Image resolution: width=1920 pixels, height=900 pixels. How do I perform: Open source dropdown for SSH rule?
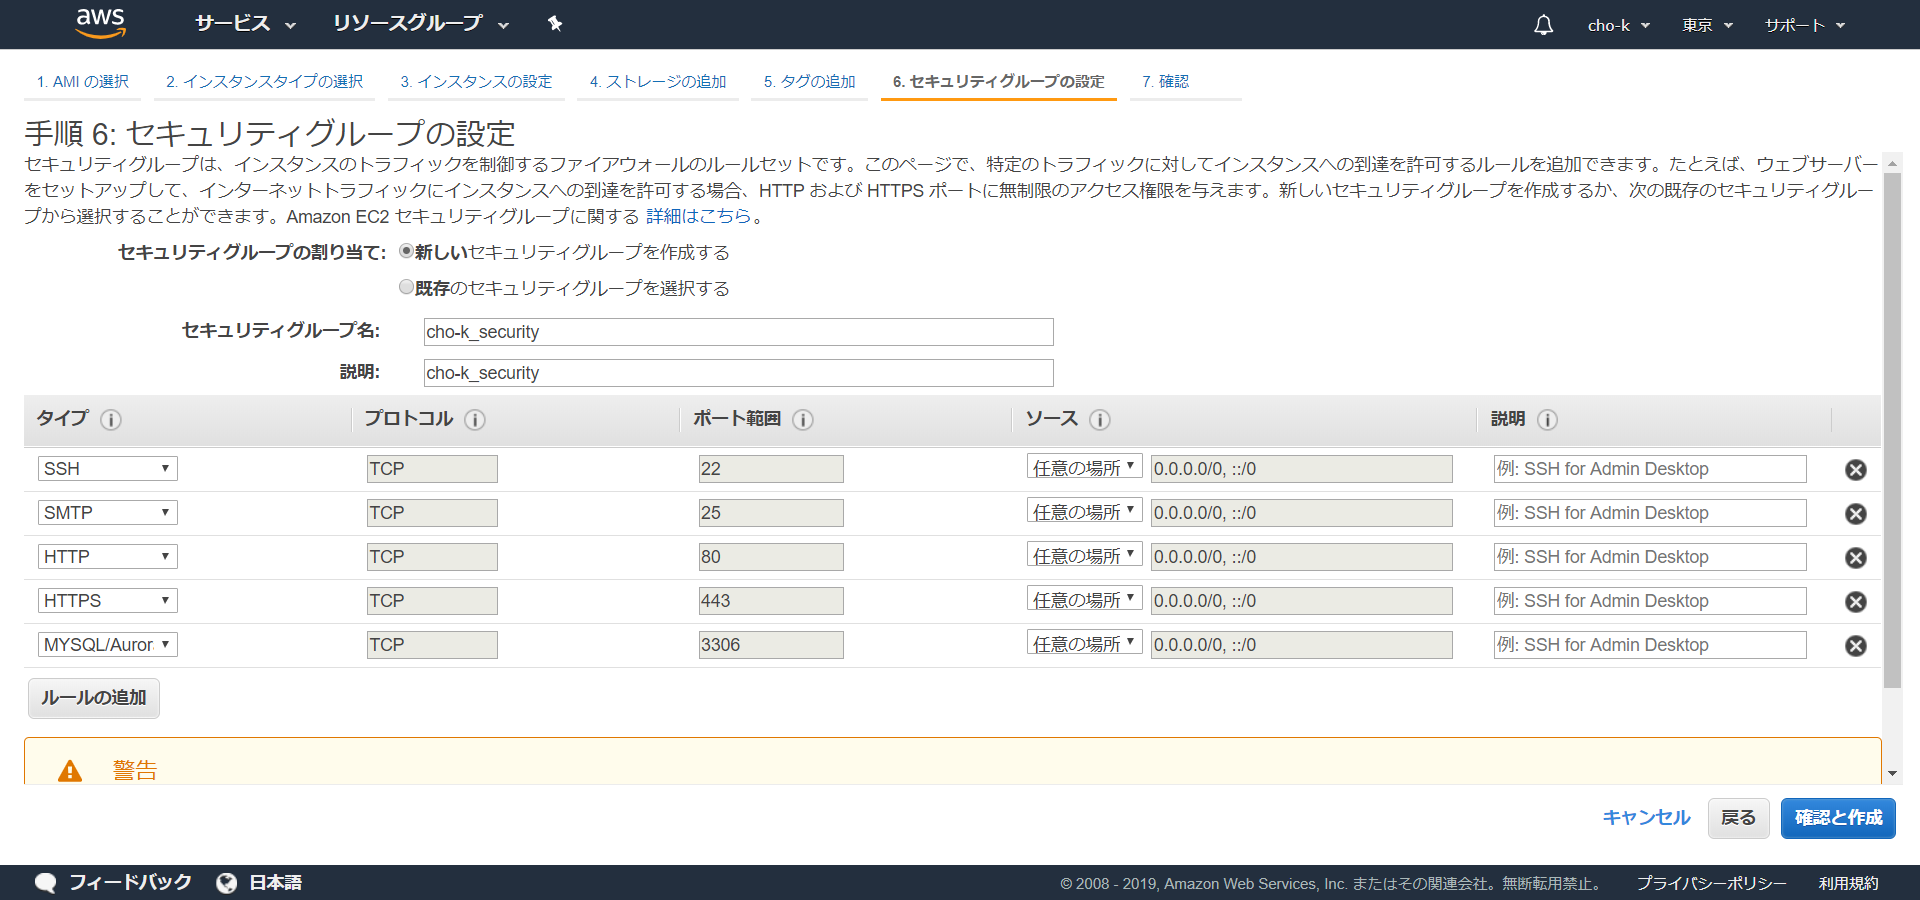click(x=1085, y=468)
